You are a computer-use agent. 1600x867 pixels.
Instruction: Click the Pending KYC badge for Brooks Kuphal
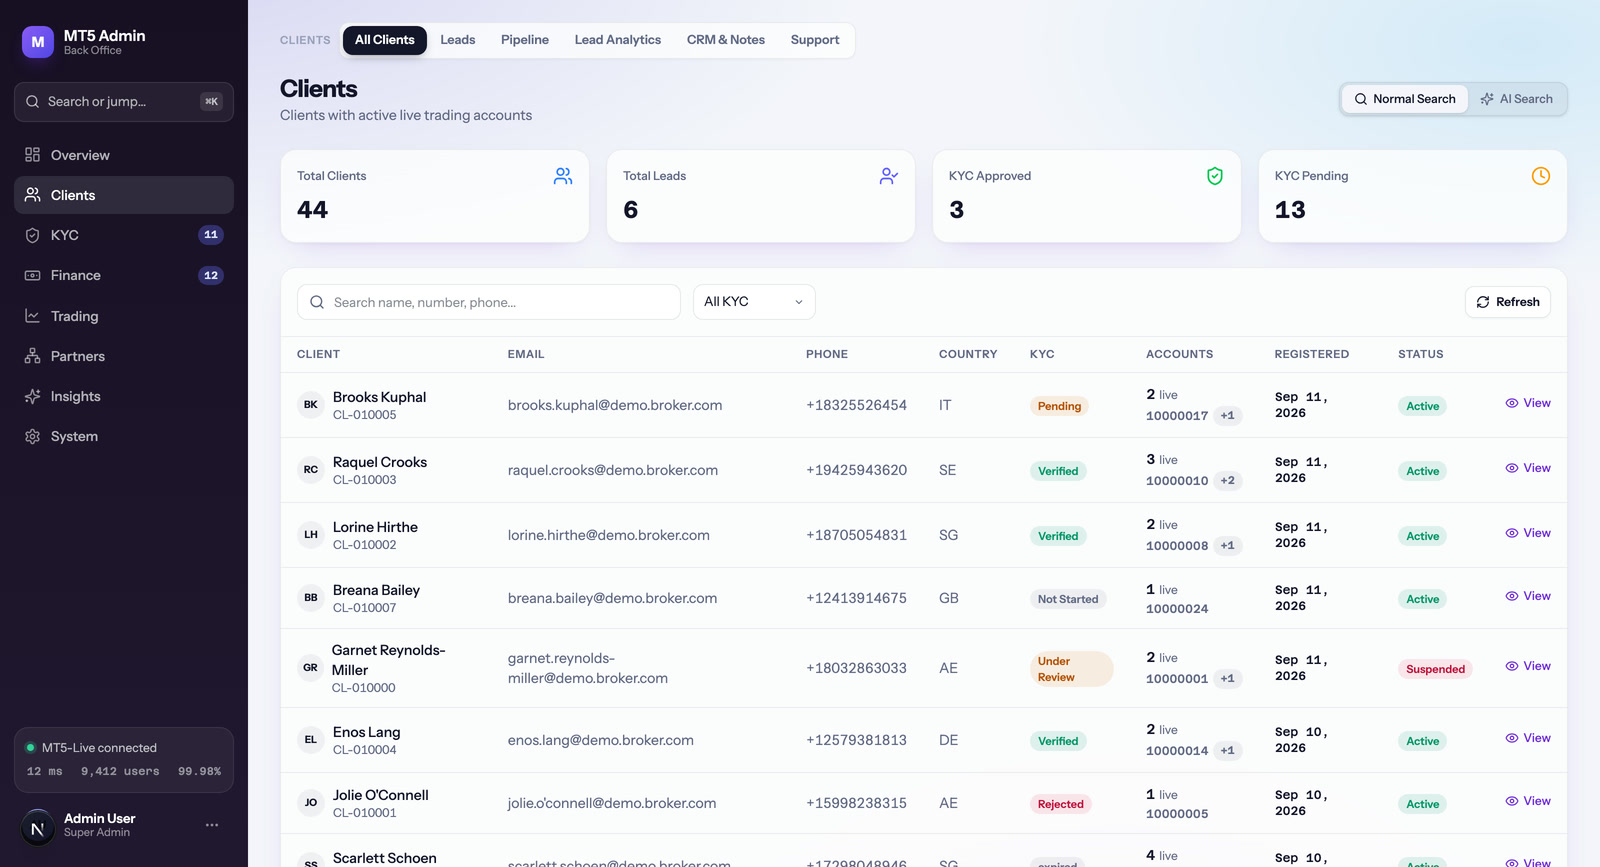point(1059,406)
